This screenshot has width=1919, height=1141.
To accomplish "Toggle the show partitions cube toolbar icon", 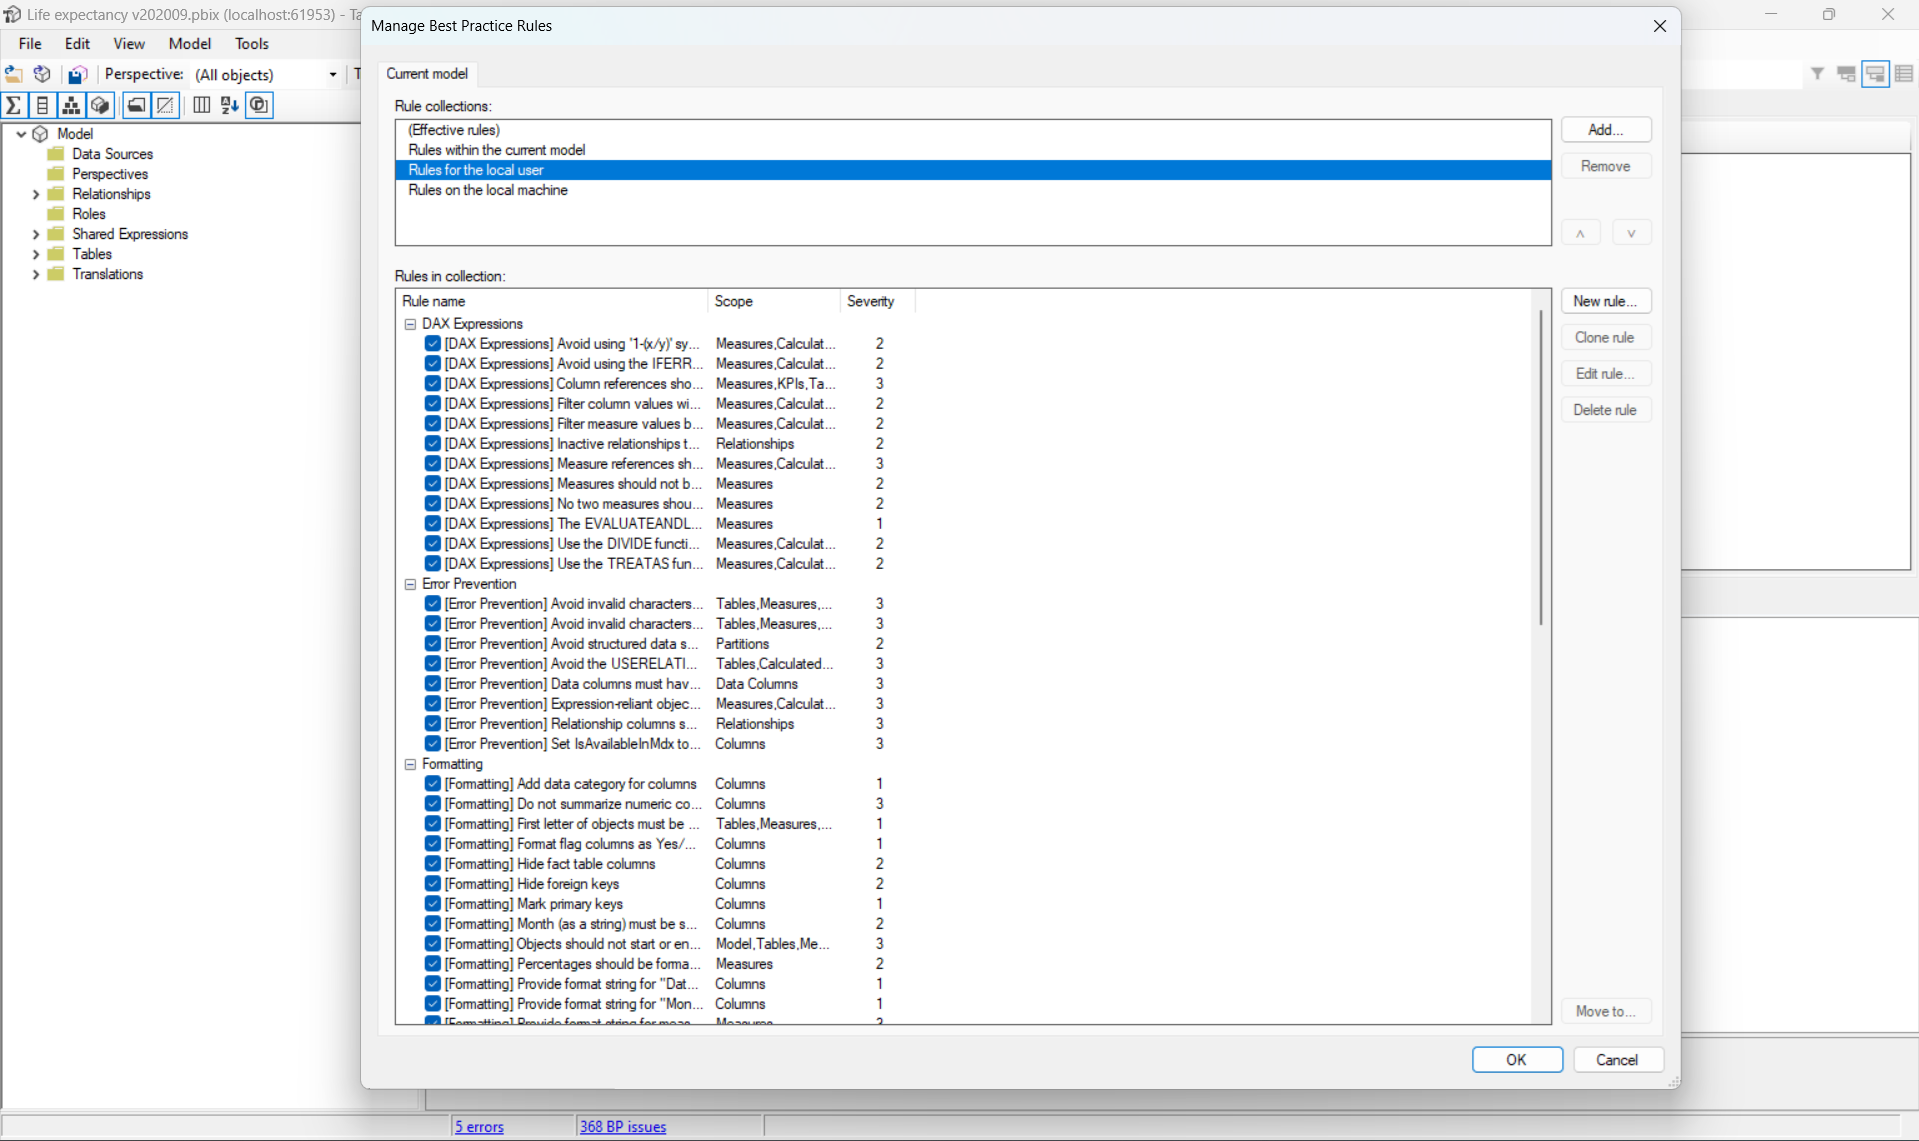I will point(99,105).
